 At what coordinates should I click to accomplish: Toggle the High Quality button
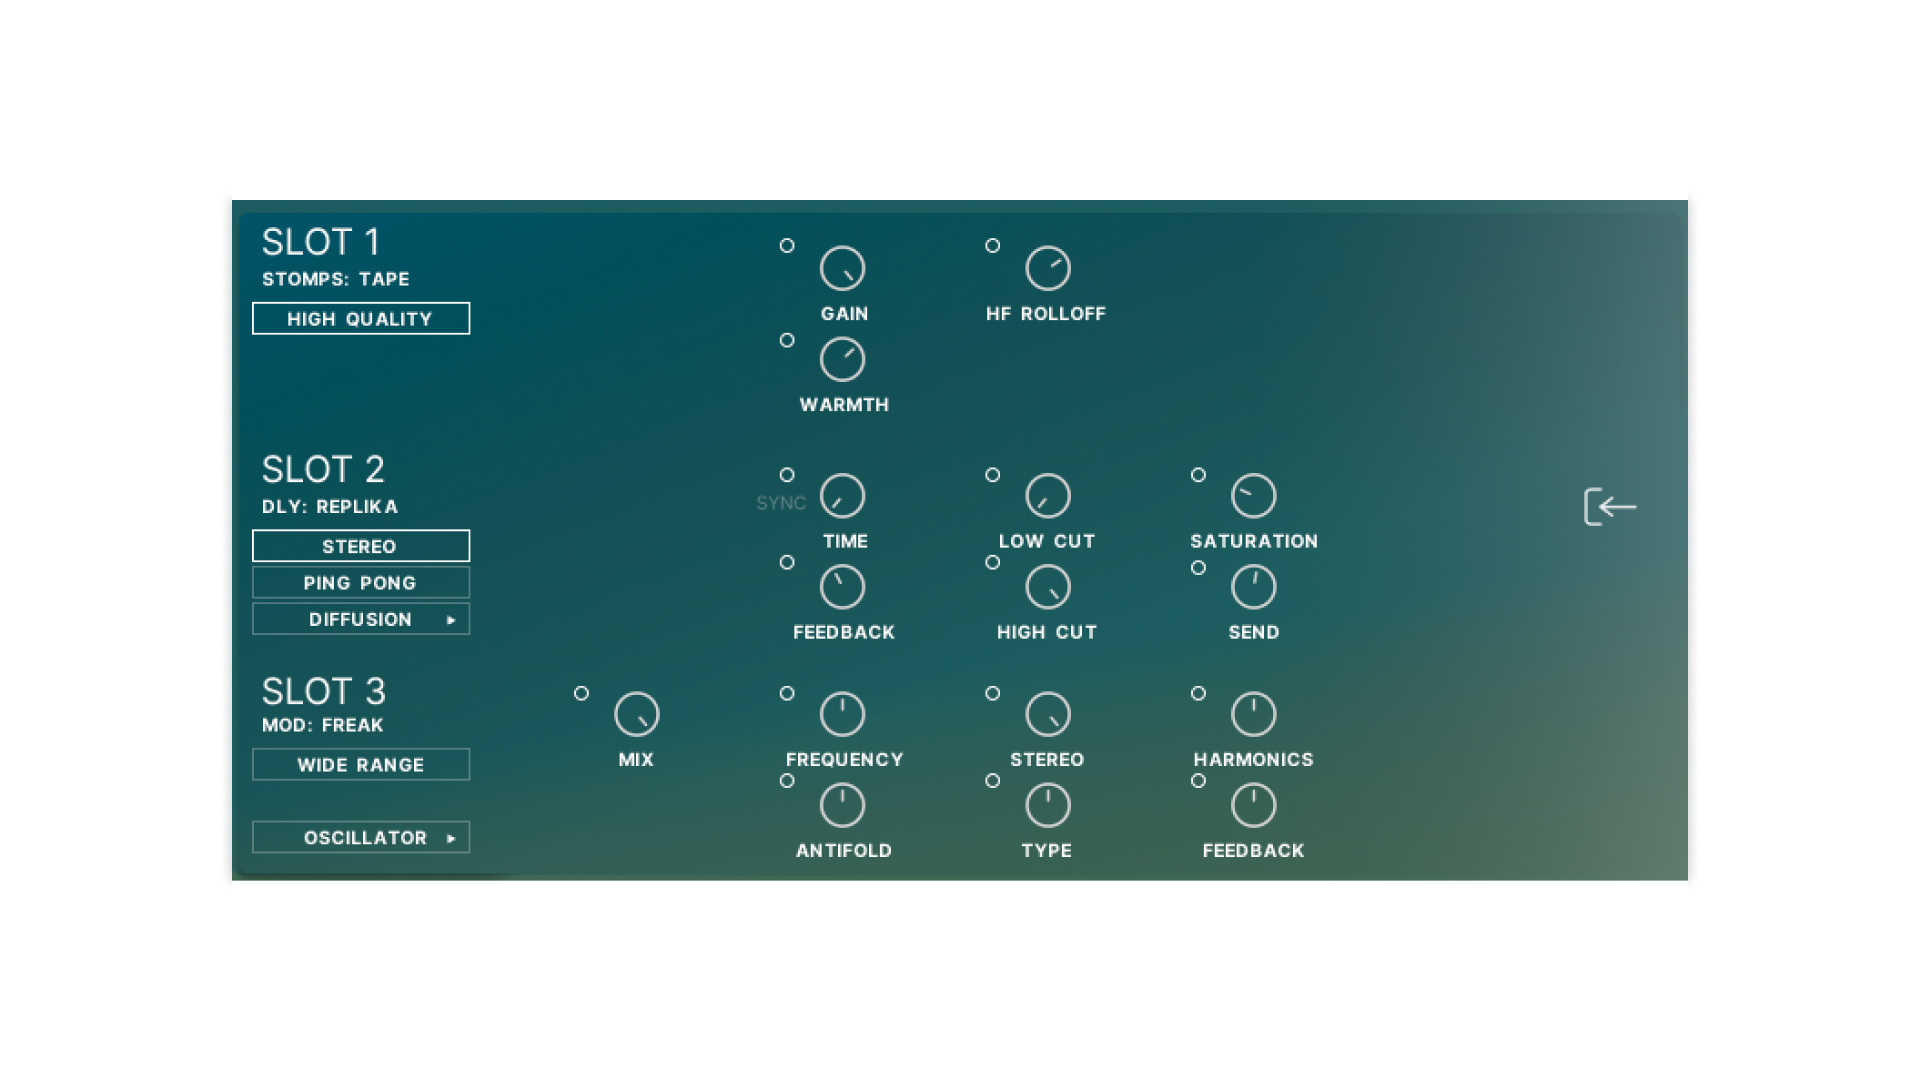pyautogui.click(x=360, y=319)
